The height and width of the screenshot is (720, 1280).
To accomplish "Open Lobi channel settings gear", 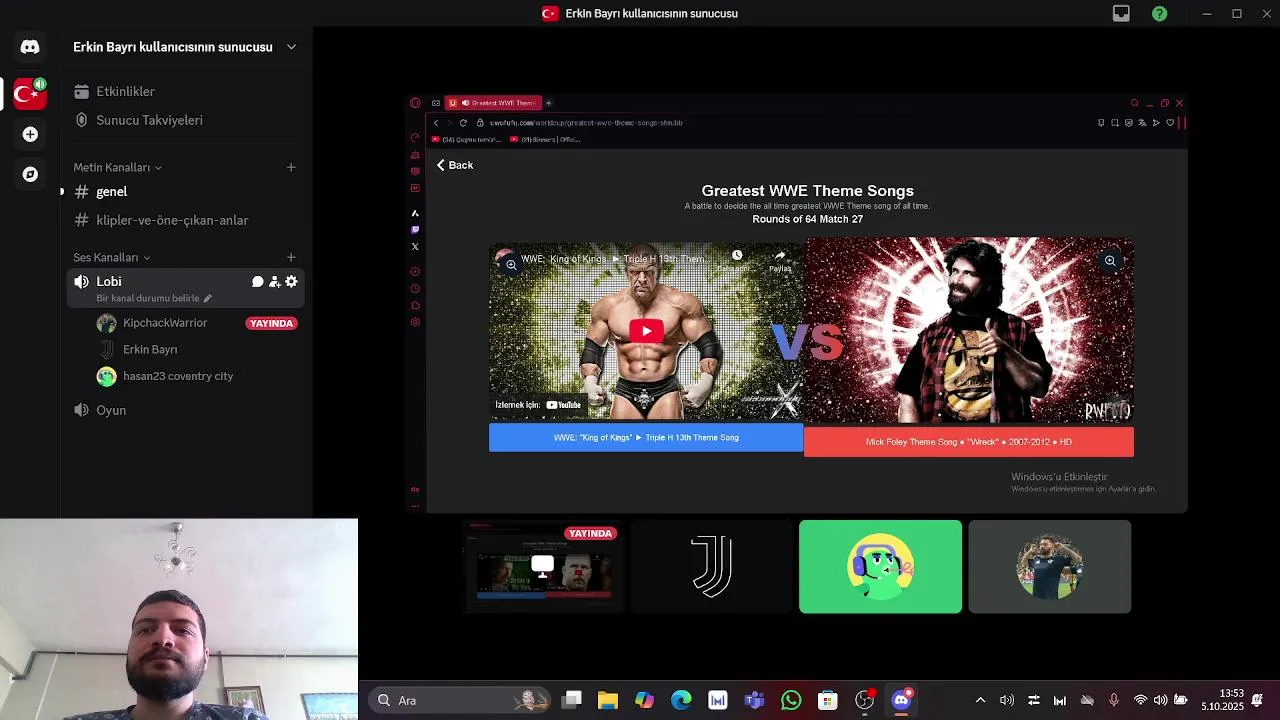I will pyautogui.click(x=291, y=282).
